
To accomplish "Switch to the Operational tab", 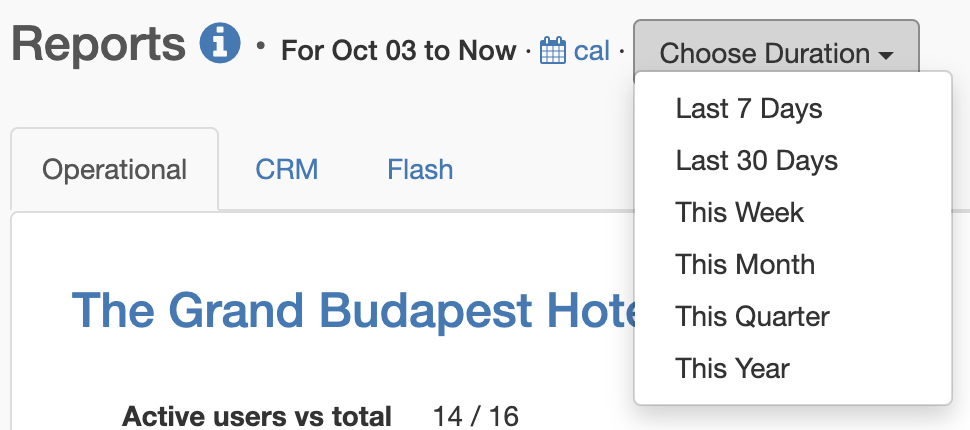I will 114,170.
